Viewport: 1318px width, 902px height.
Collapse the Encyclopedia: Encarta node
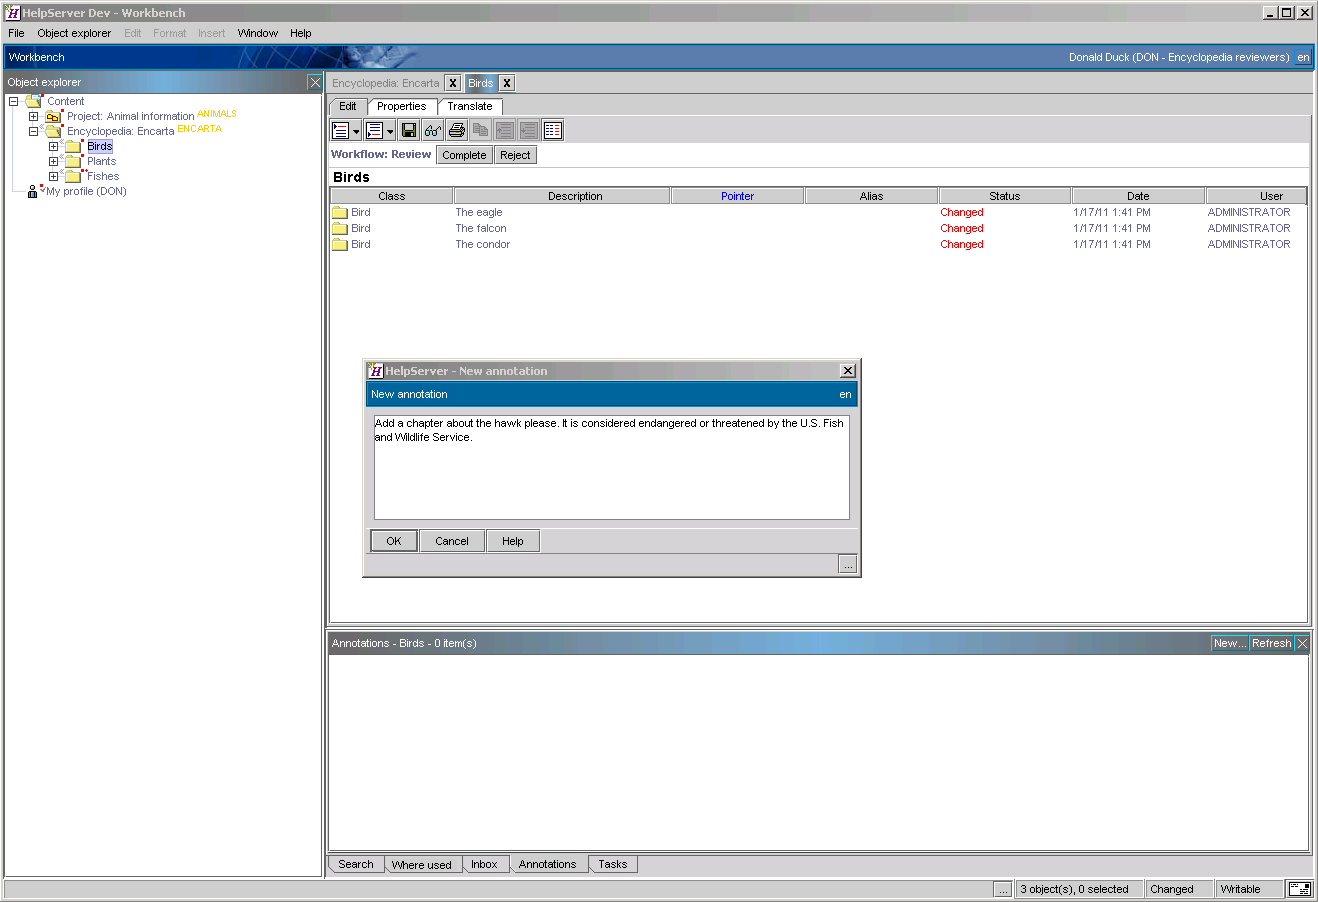[x=33, y=131]
